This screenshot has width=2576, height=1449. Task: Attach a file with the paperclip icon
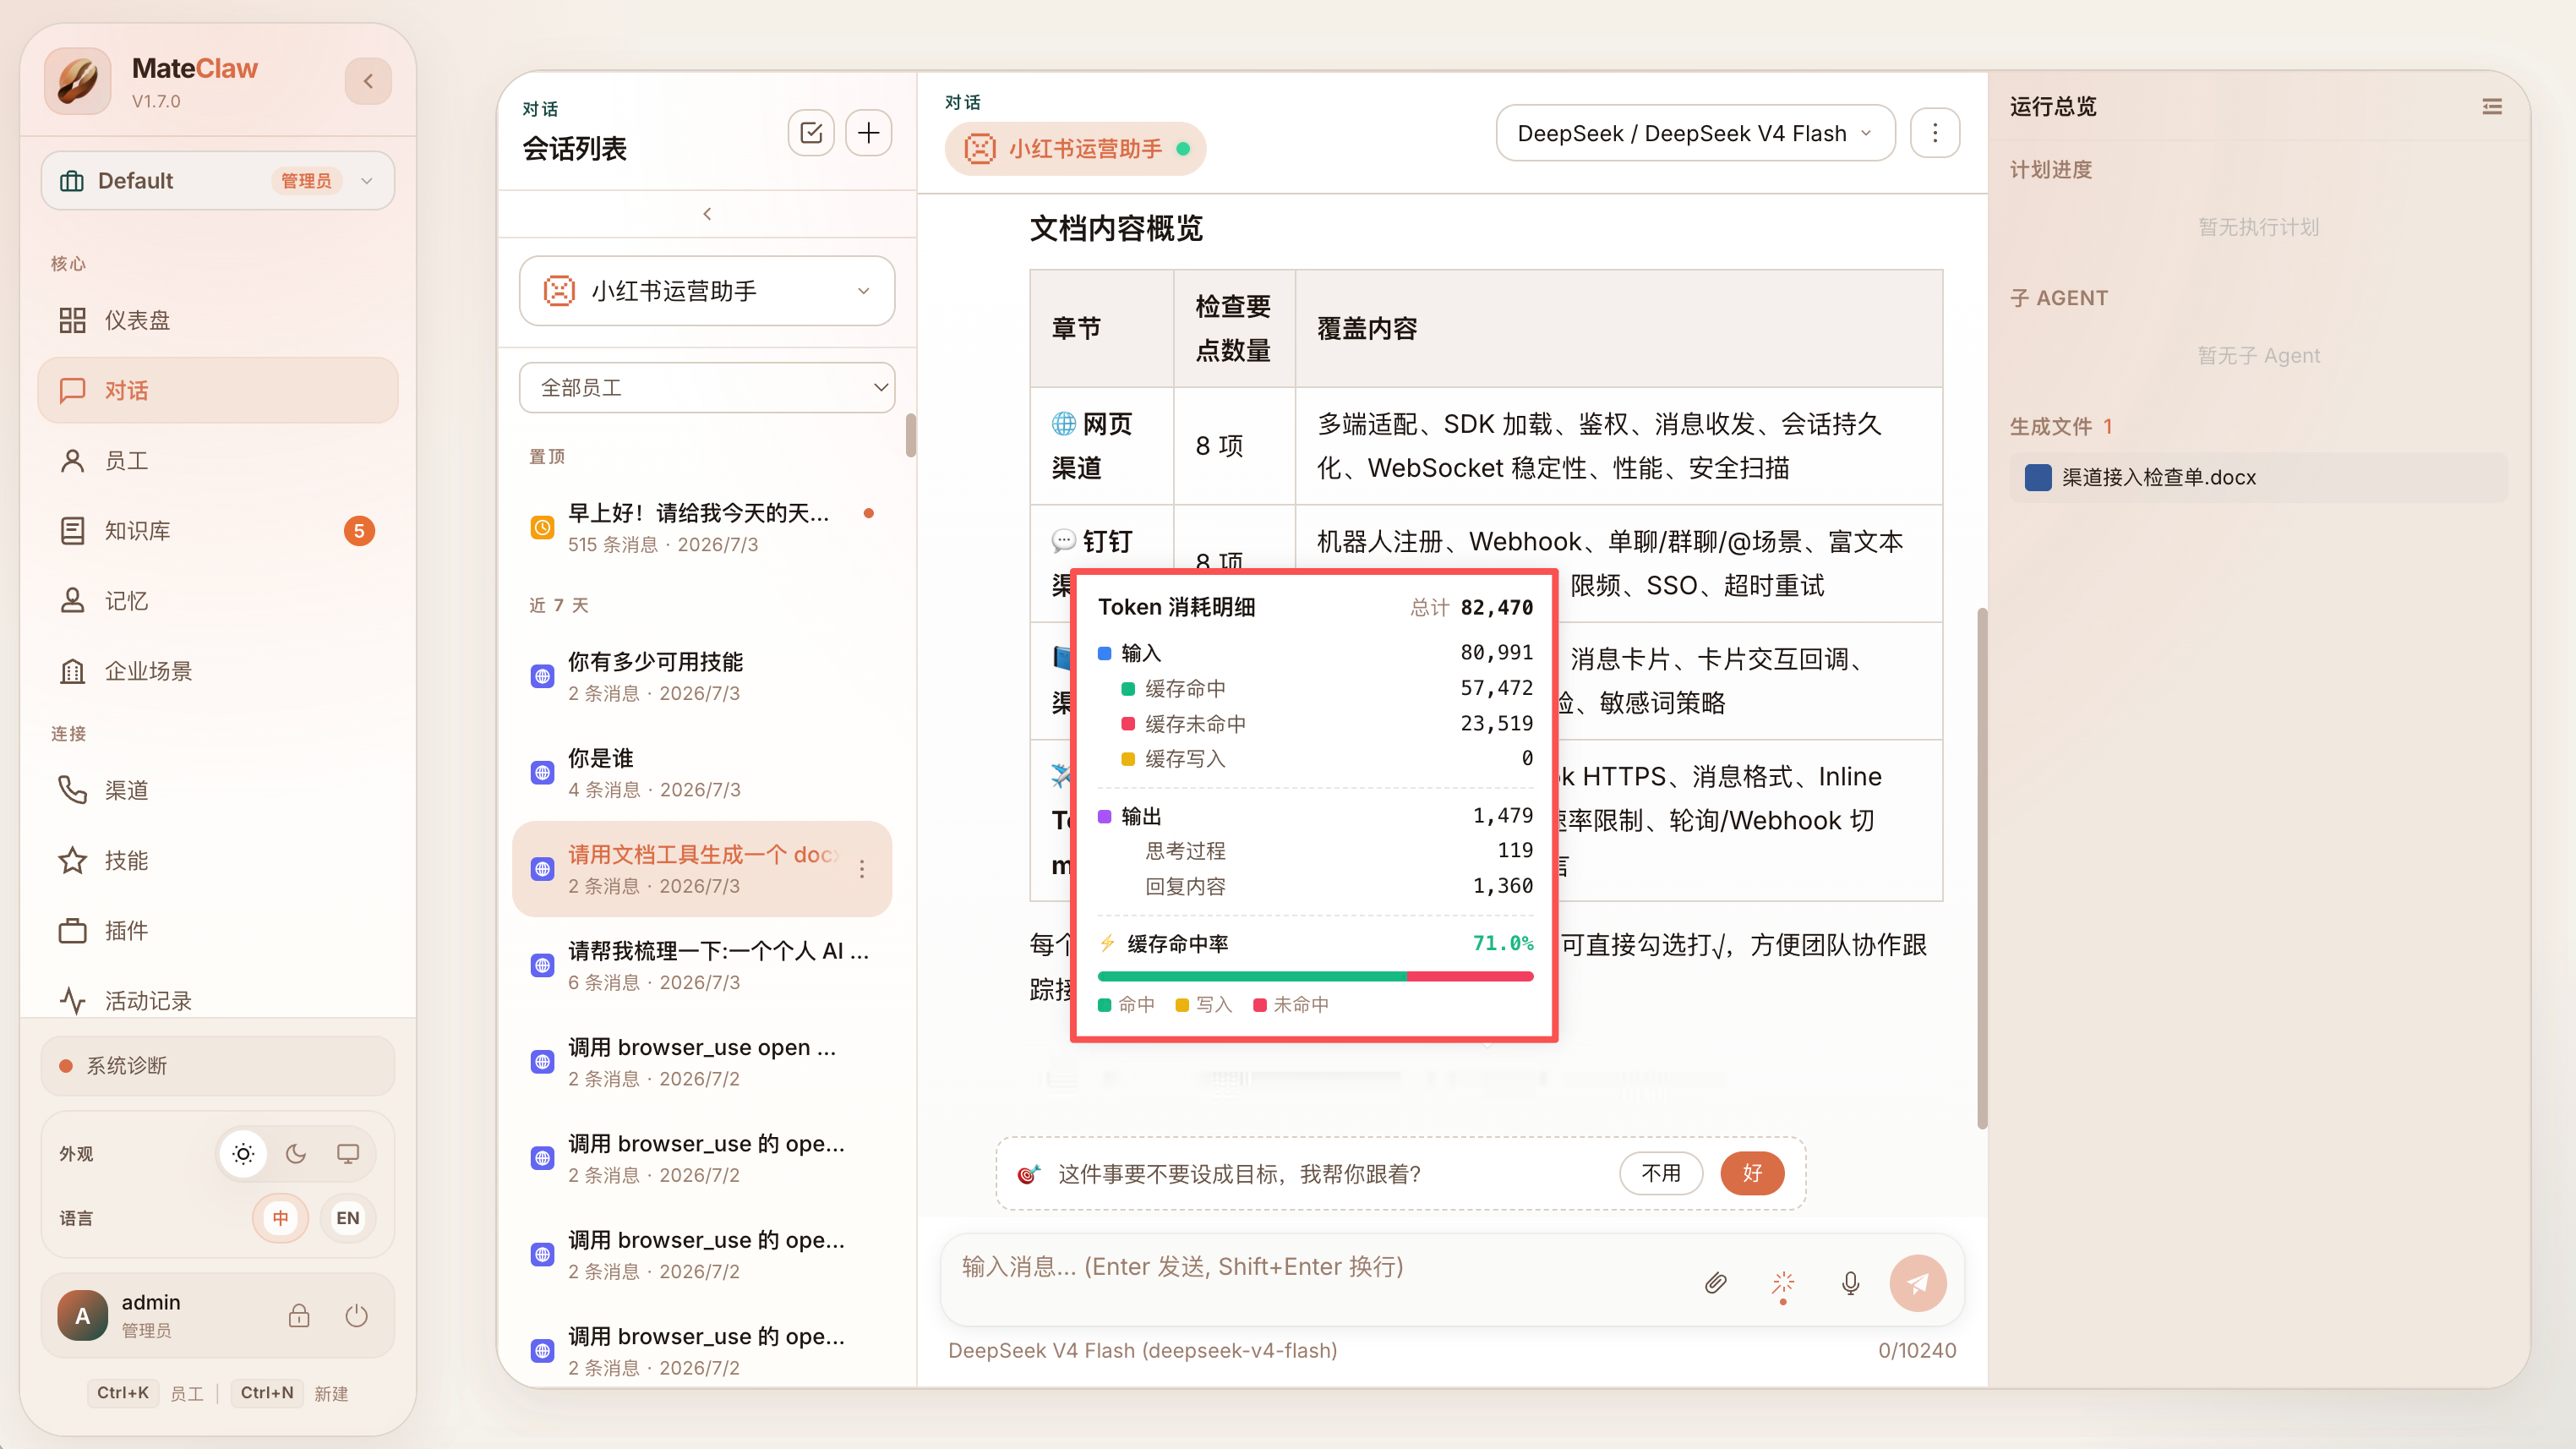tap(1715, 1283)
